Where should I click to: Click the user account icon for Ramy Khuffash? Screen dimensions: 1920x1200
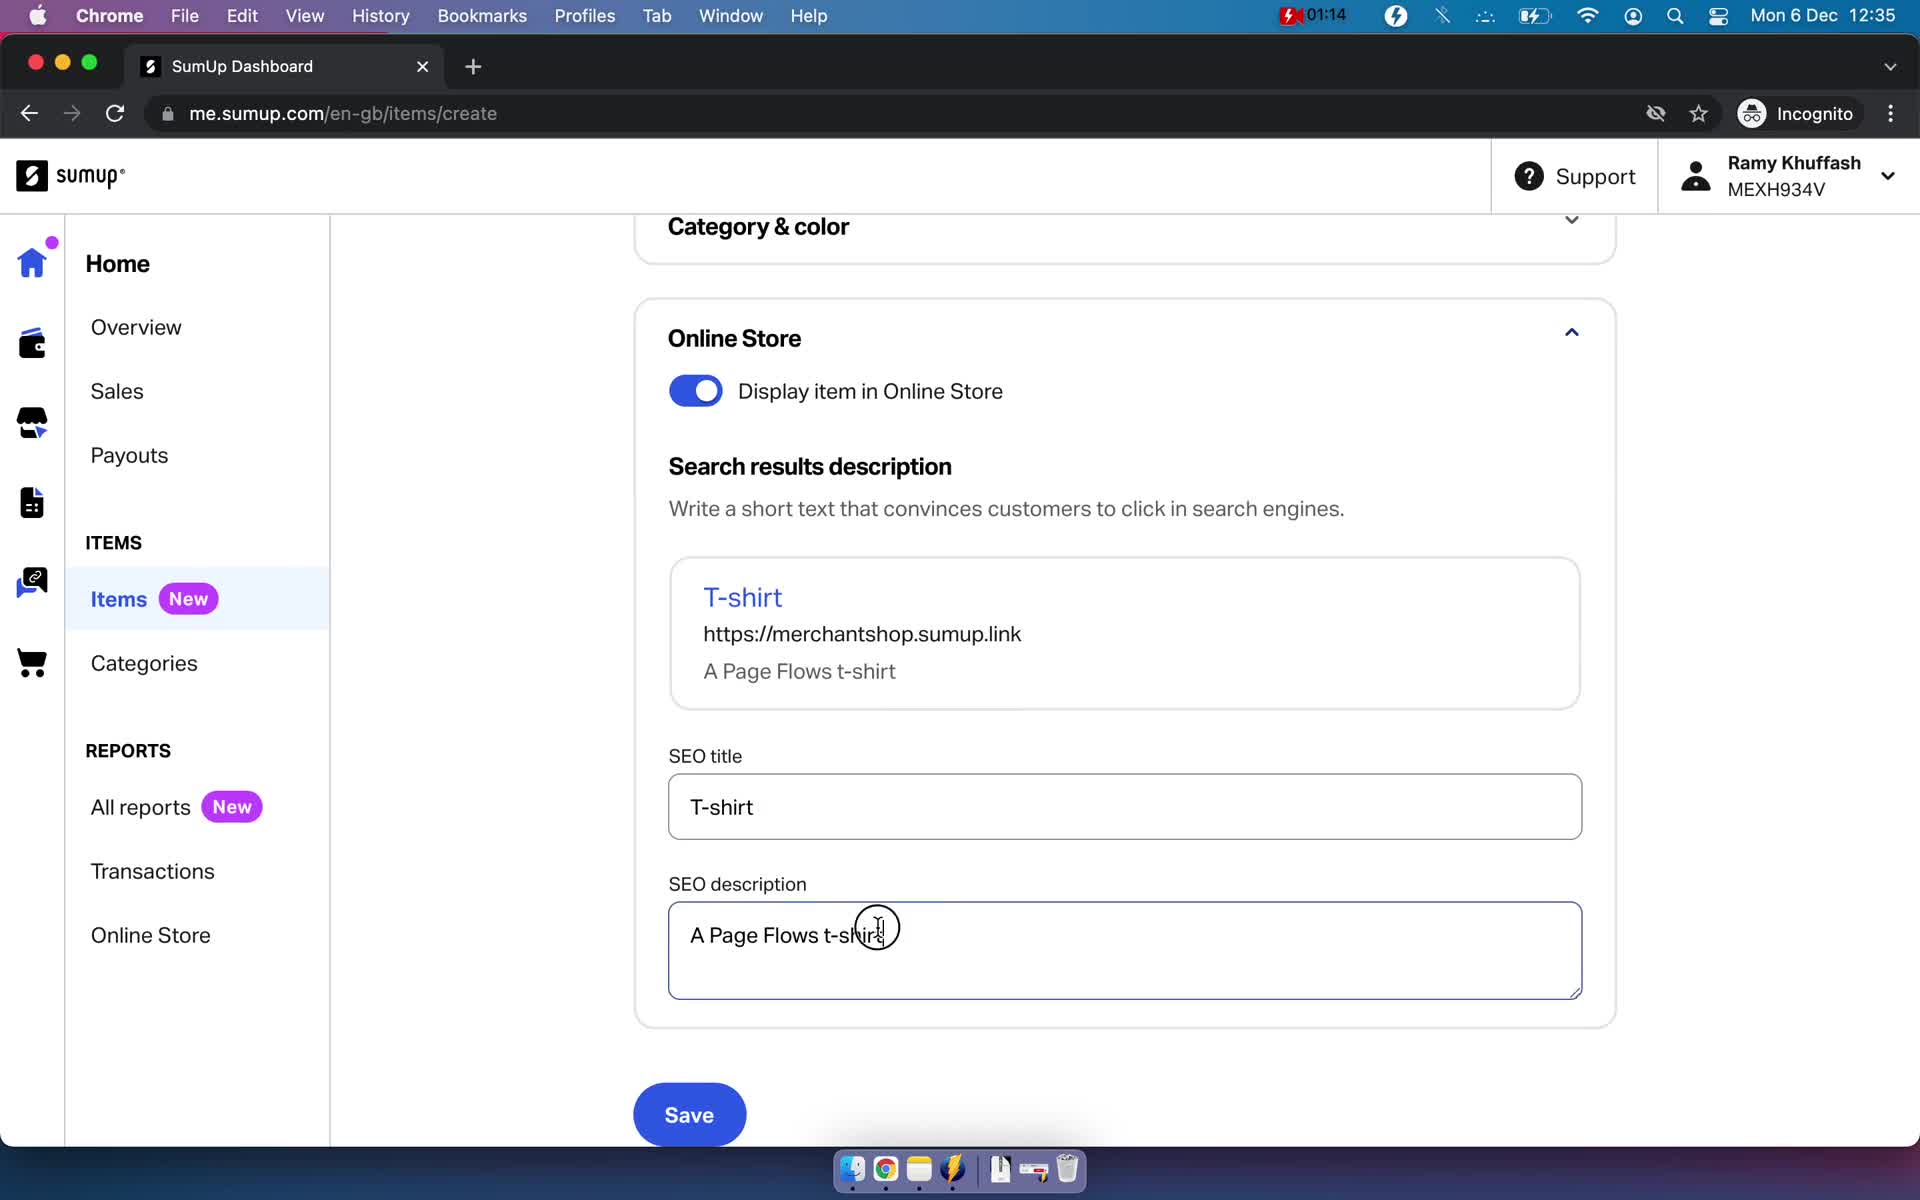coord(1693,176)
